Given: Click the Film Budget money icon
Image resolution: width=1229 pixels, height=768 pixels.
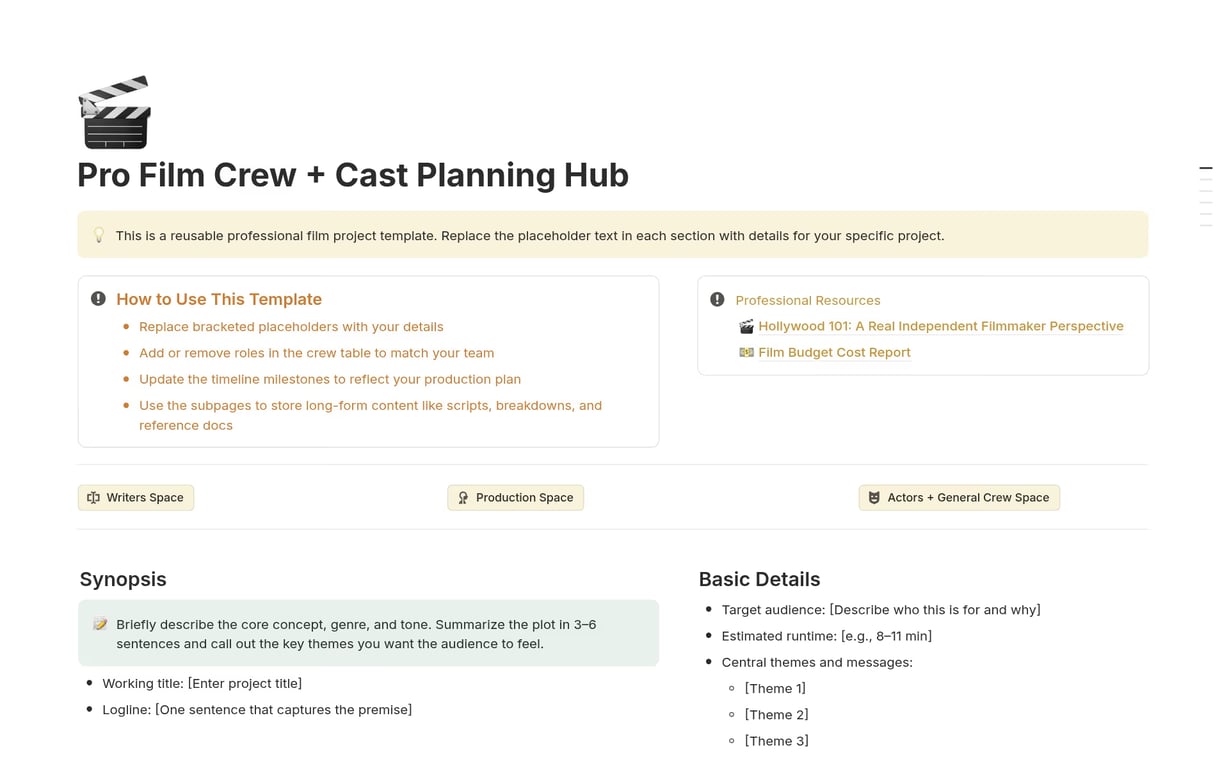Looking at the screenshot, I should (x=746, y=352).
